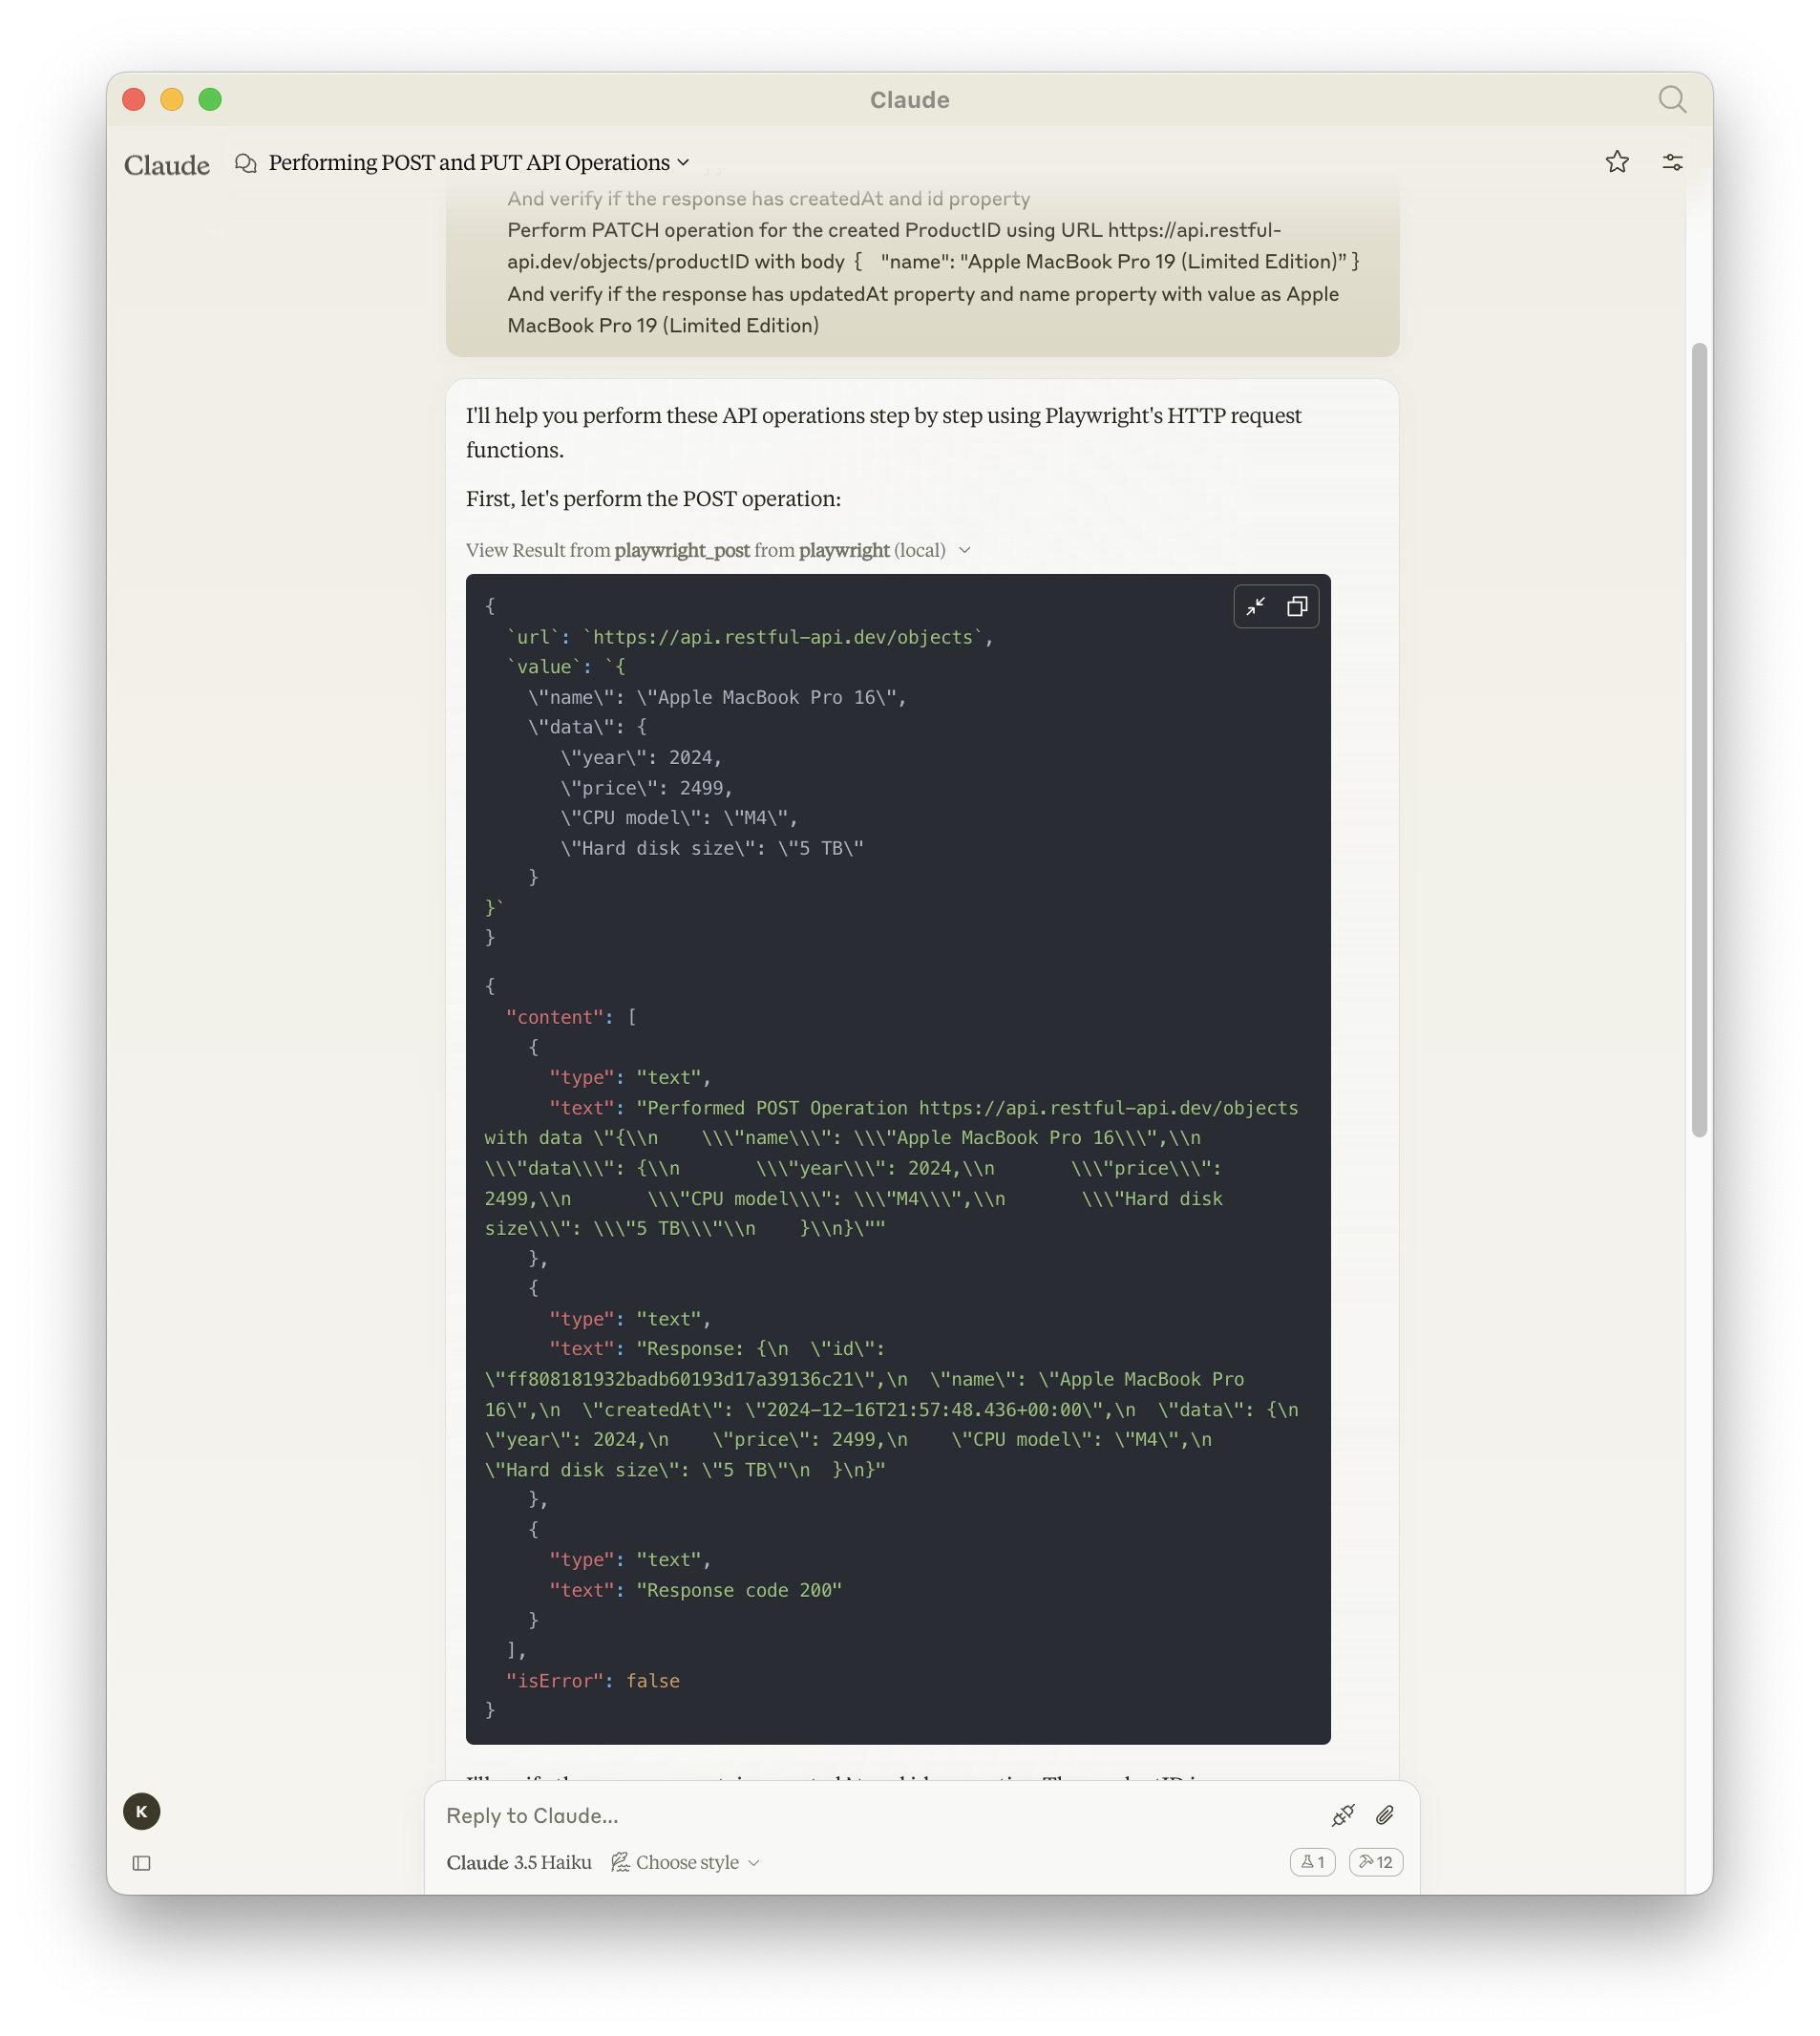The image size is (1820, 2036).
Task: Star this conversation as a favorite
Action: (x=1617, y=161)
